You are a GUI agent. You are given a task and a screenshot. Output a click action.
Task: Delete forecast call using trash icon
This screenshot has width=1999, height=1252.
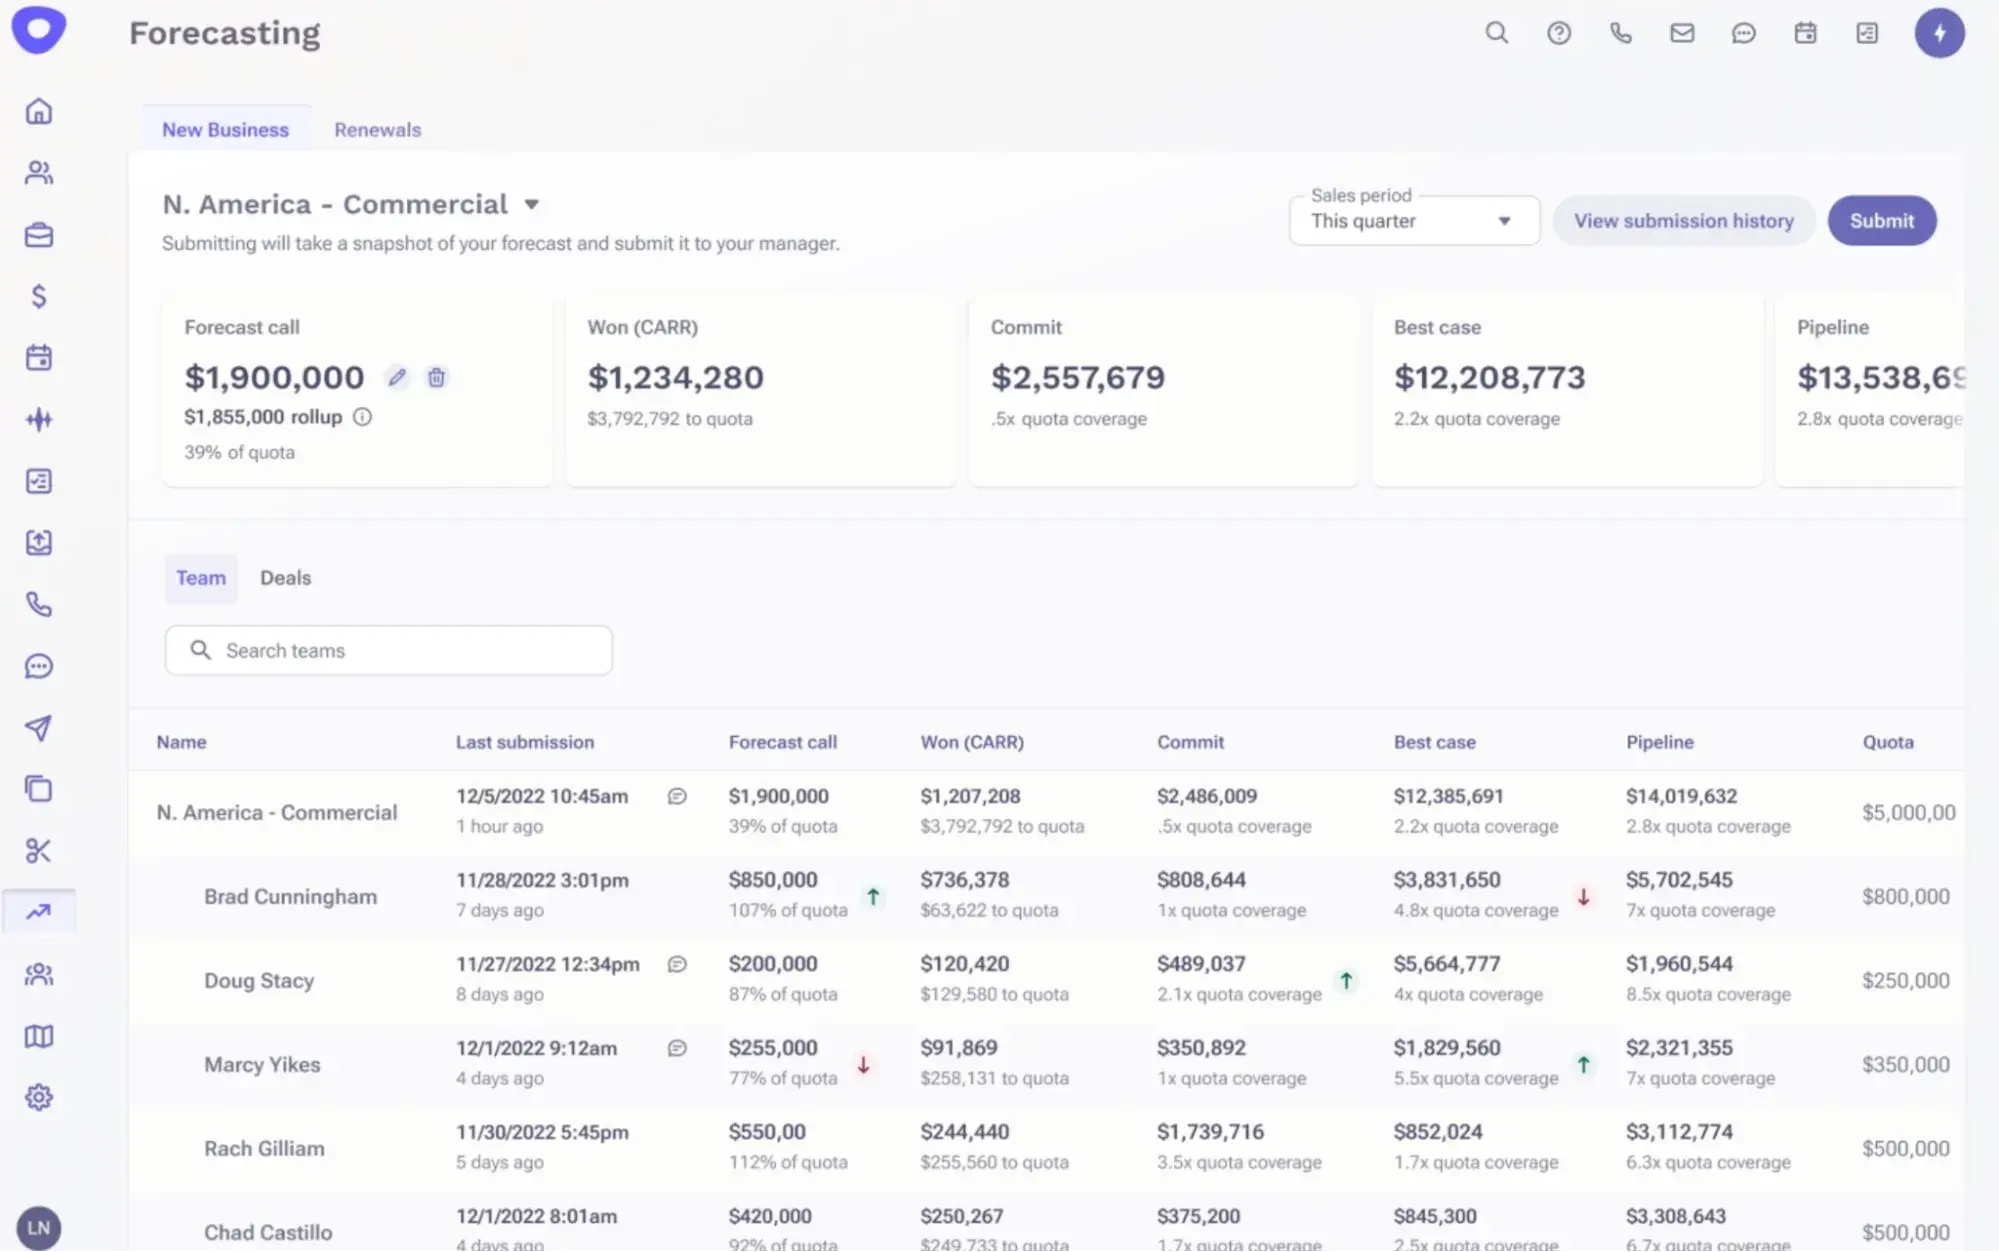click(436, 377)
